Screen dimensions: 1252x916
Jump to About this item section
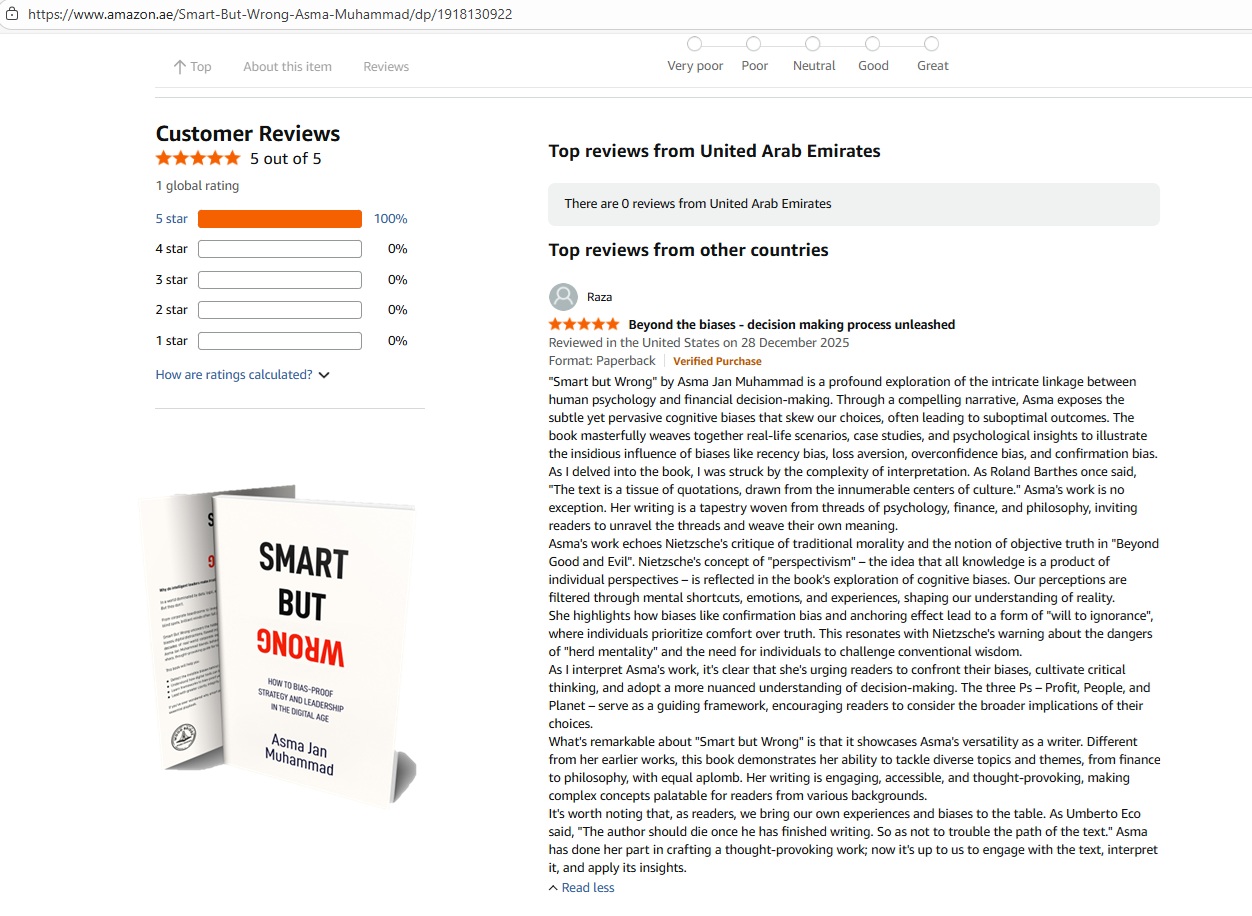287,67
